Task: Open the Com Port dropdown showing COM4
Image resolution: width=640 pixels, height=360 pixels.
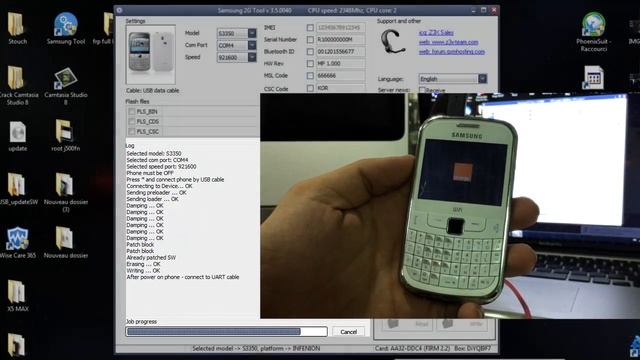Action: (x=252, y=45)
